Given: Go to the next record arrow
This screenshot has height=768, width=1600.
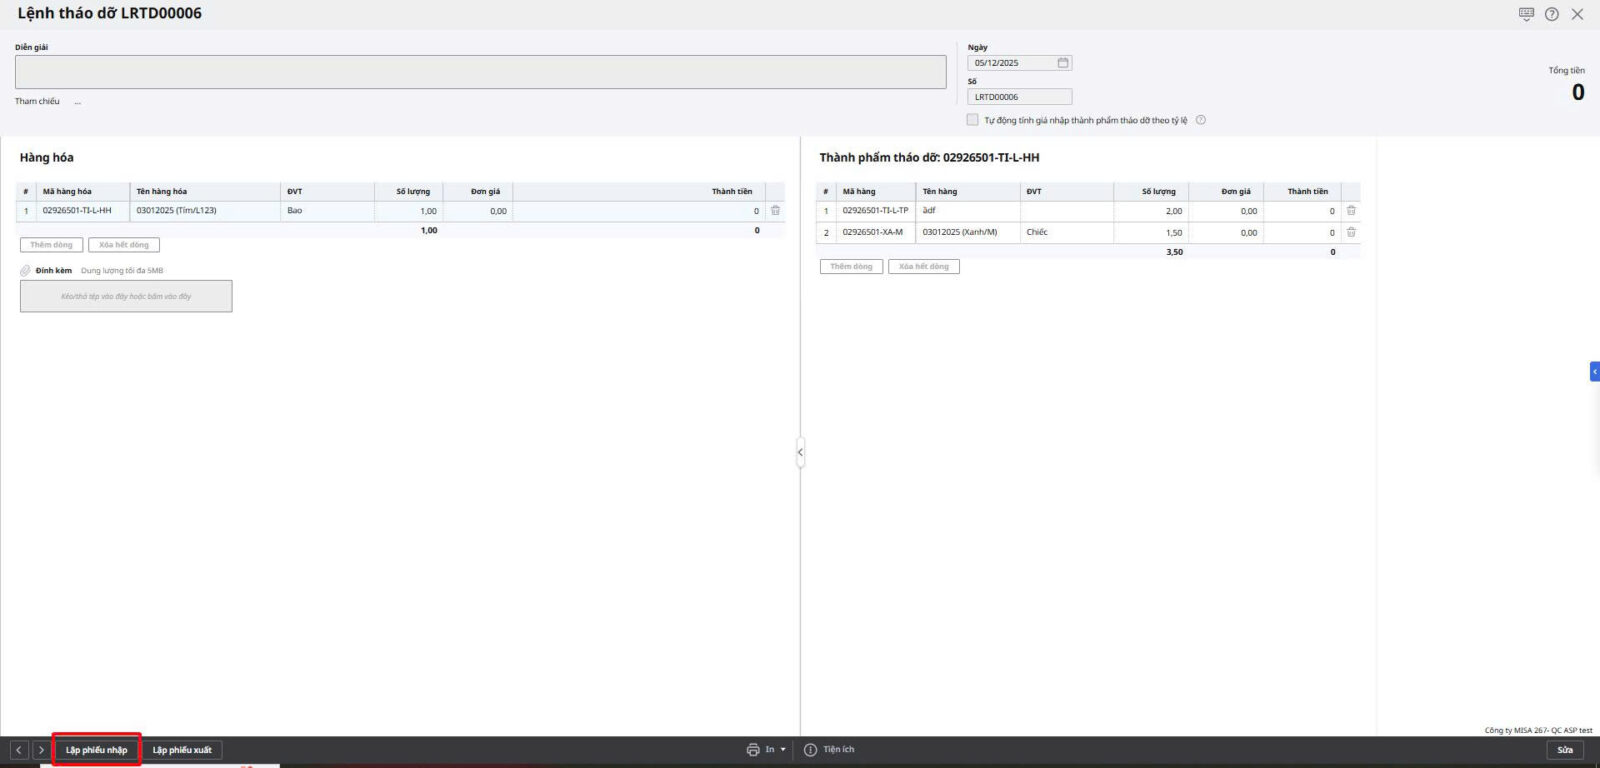Looking at the screenshot, I should coord(41,750).
